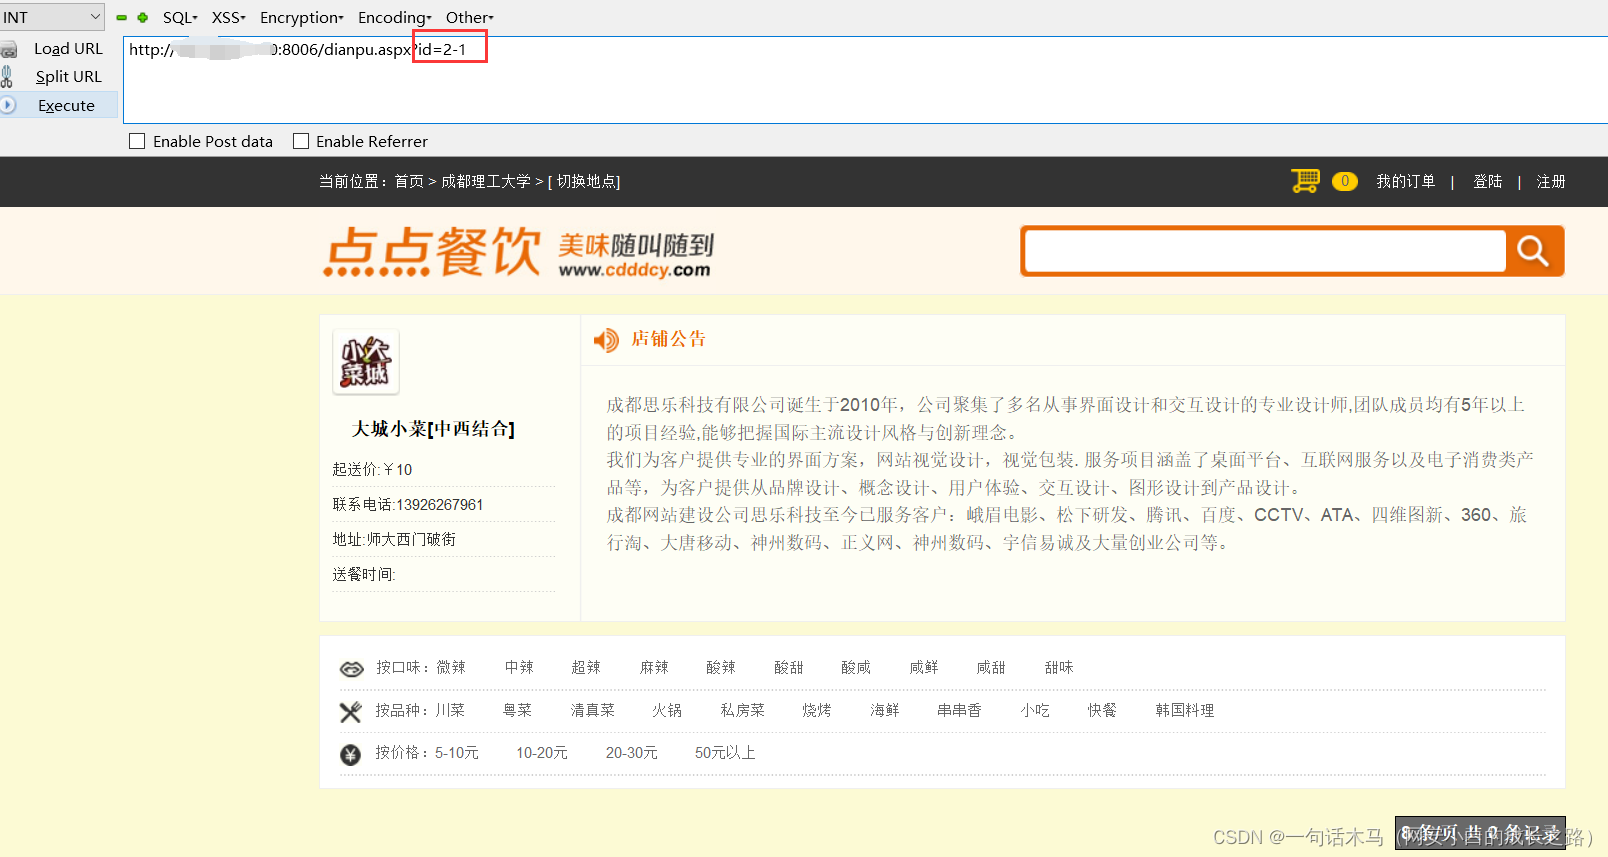Viewport: 1608px width, 857px height.
Task: Expand the Encryption menu
Action: point(302,17)
